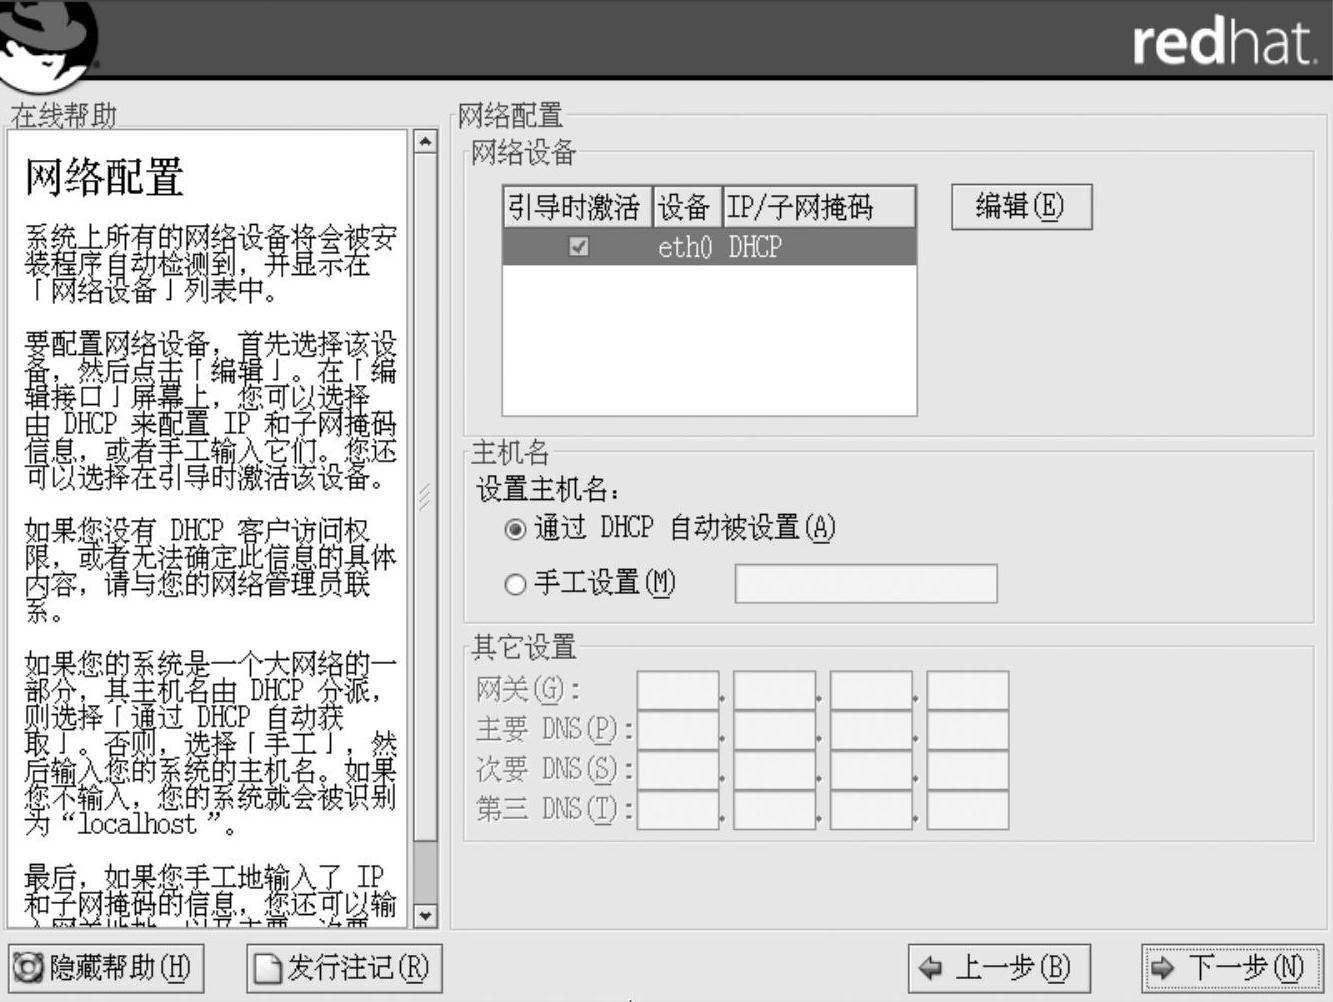This screenshot has width=1333, height=1002.
Task: Click the 设备 column header
Action: click(685, 207)
